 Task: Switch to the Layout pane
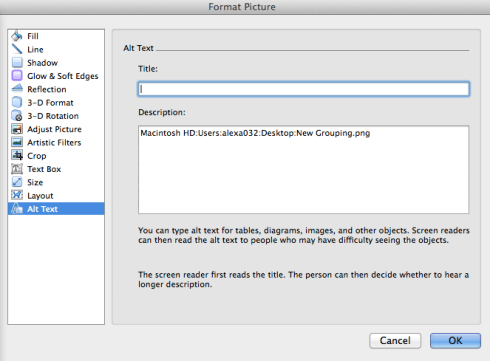[x=56, y=196]
